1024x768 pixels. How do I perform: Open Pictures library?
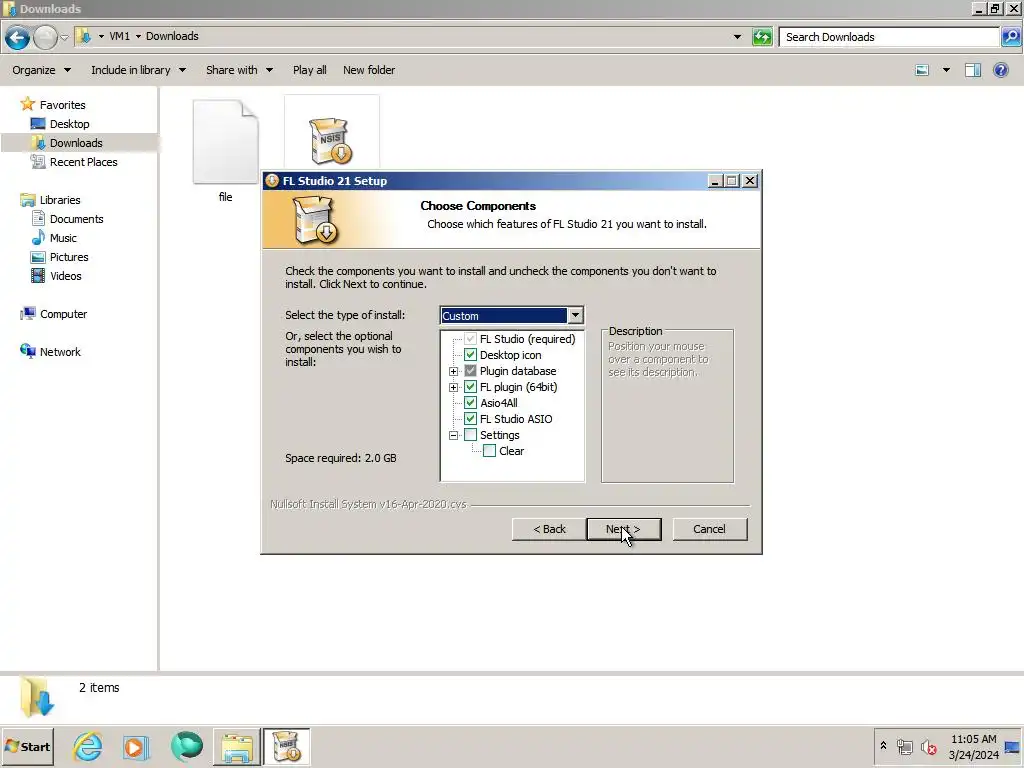[x=69, y=257]
